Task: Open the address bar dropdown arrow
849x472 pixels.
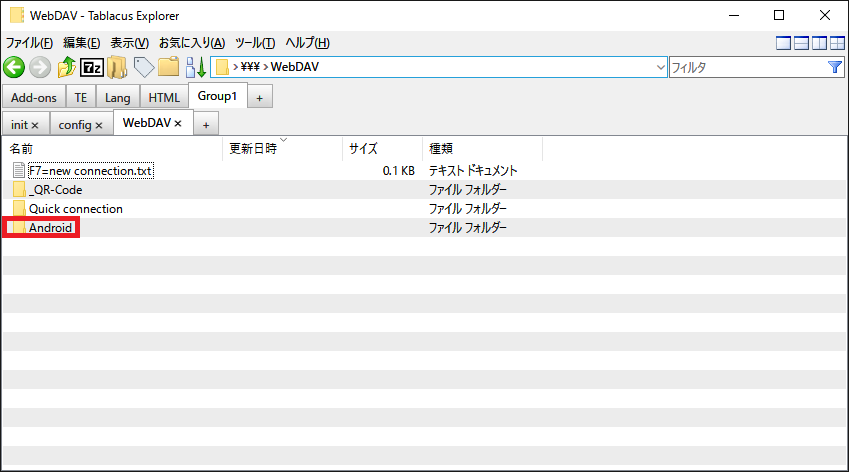Action: 660,68
